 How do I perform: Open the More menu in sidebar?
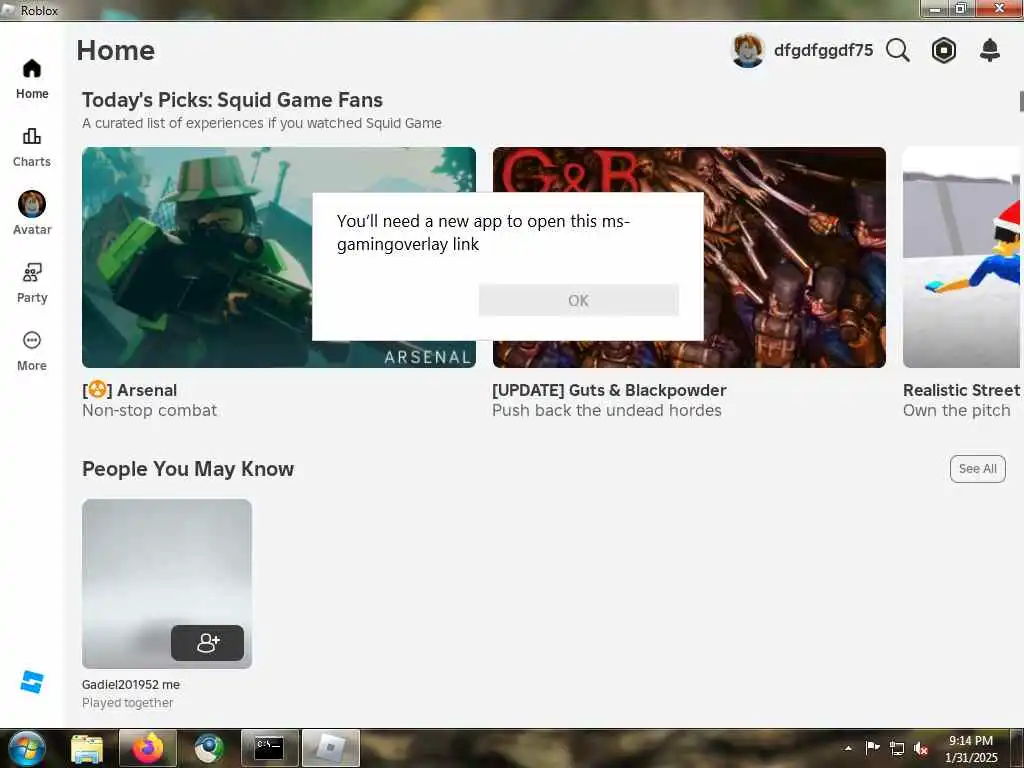coord(32,351)
